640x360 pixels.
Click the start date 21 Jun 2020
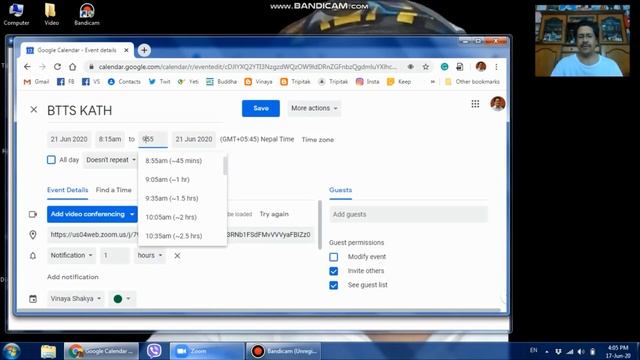click(x=69, y=139)
